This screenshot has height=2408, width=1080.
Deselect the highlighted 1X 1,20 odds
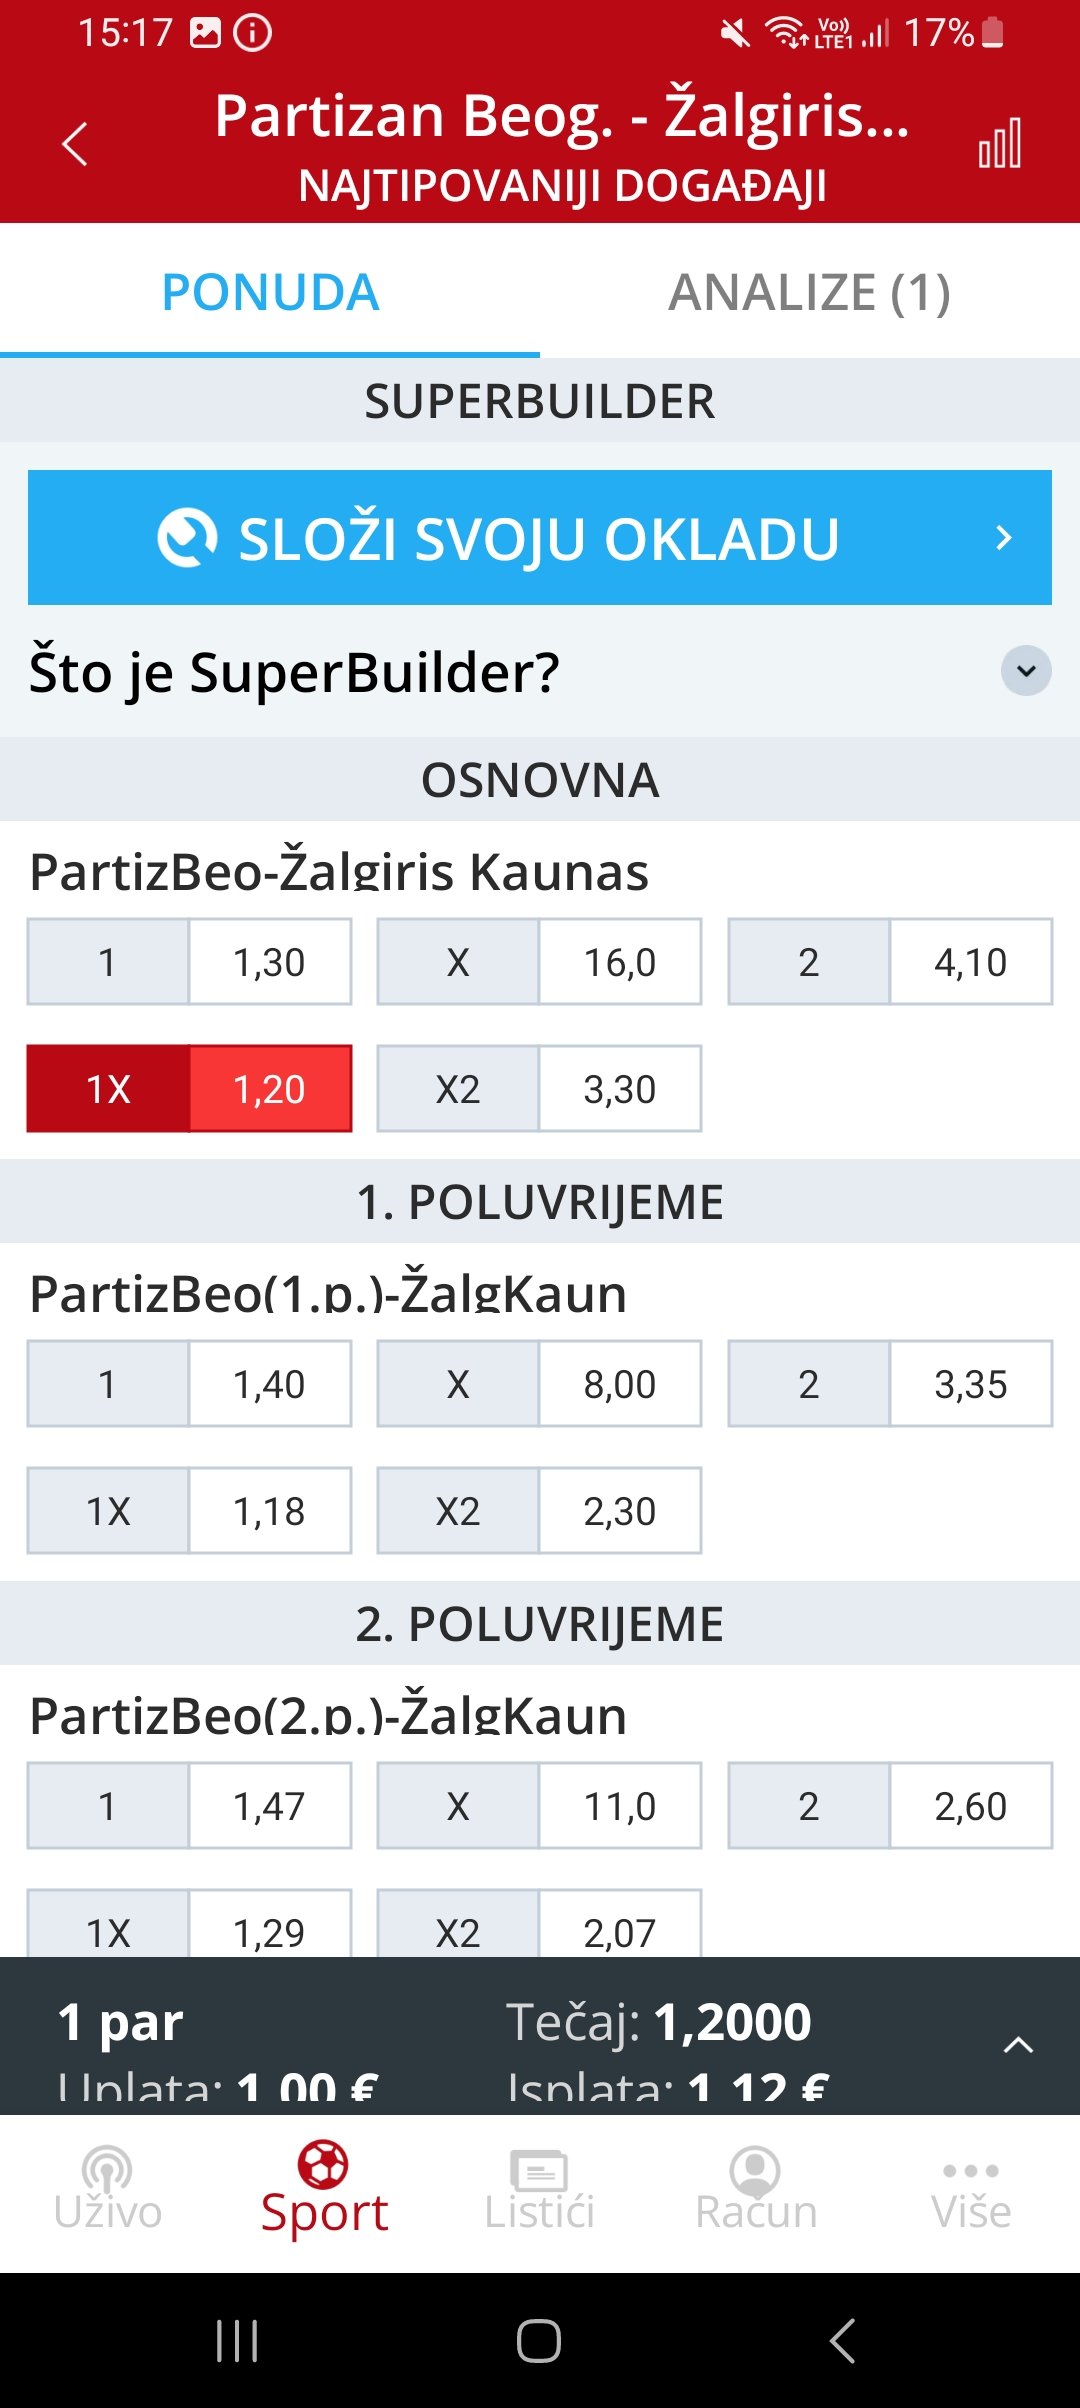pos(189,1089)
